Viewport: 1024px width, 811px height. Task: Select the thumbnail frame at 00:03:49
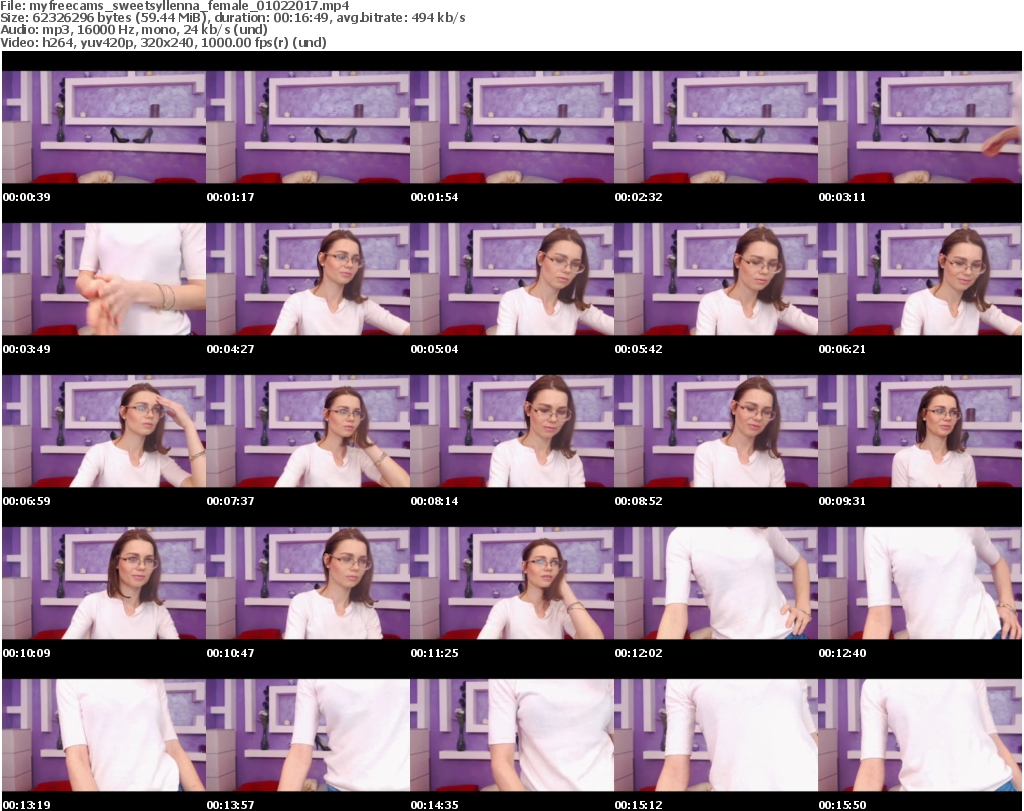point(104,279)
